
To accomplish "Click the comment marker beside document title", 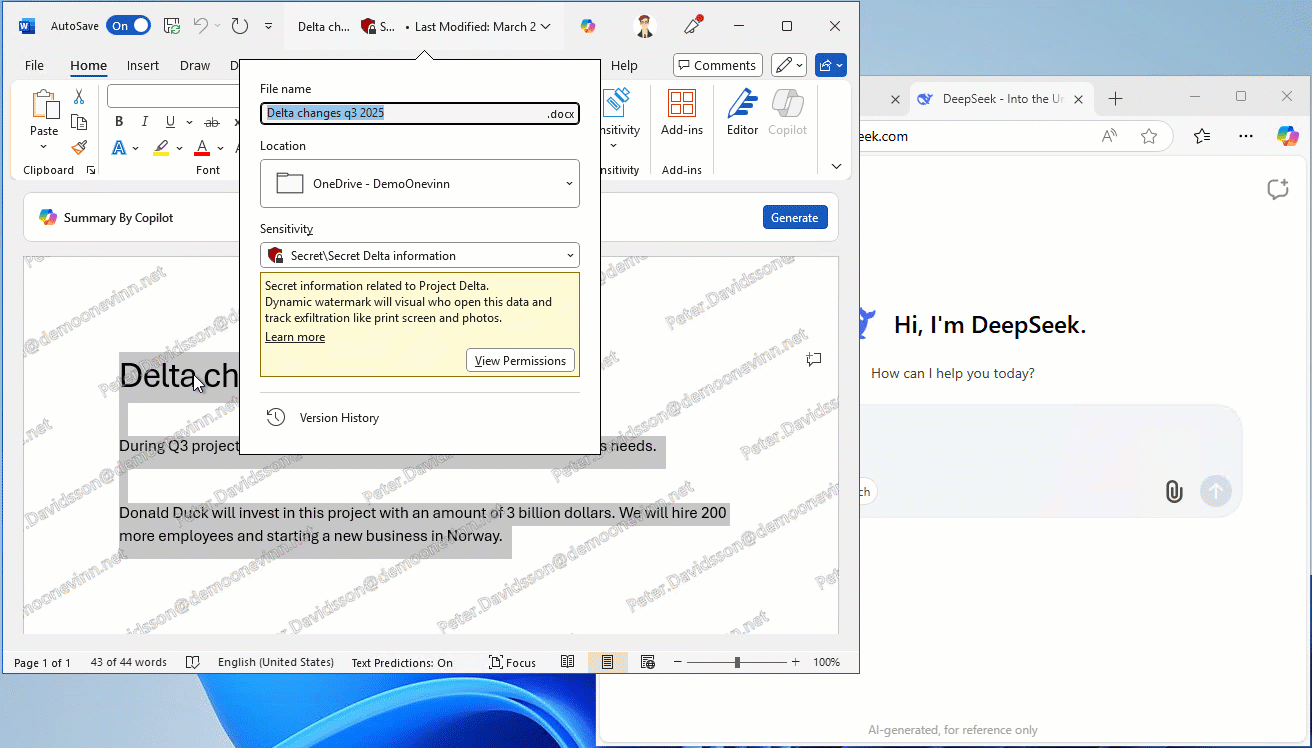I will [x=814, y=359].
